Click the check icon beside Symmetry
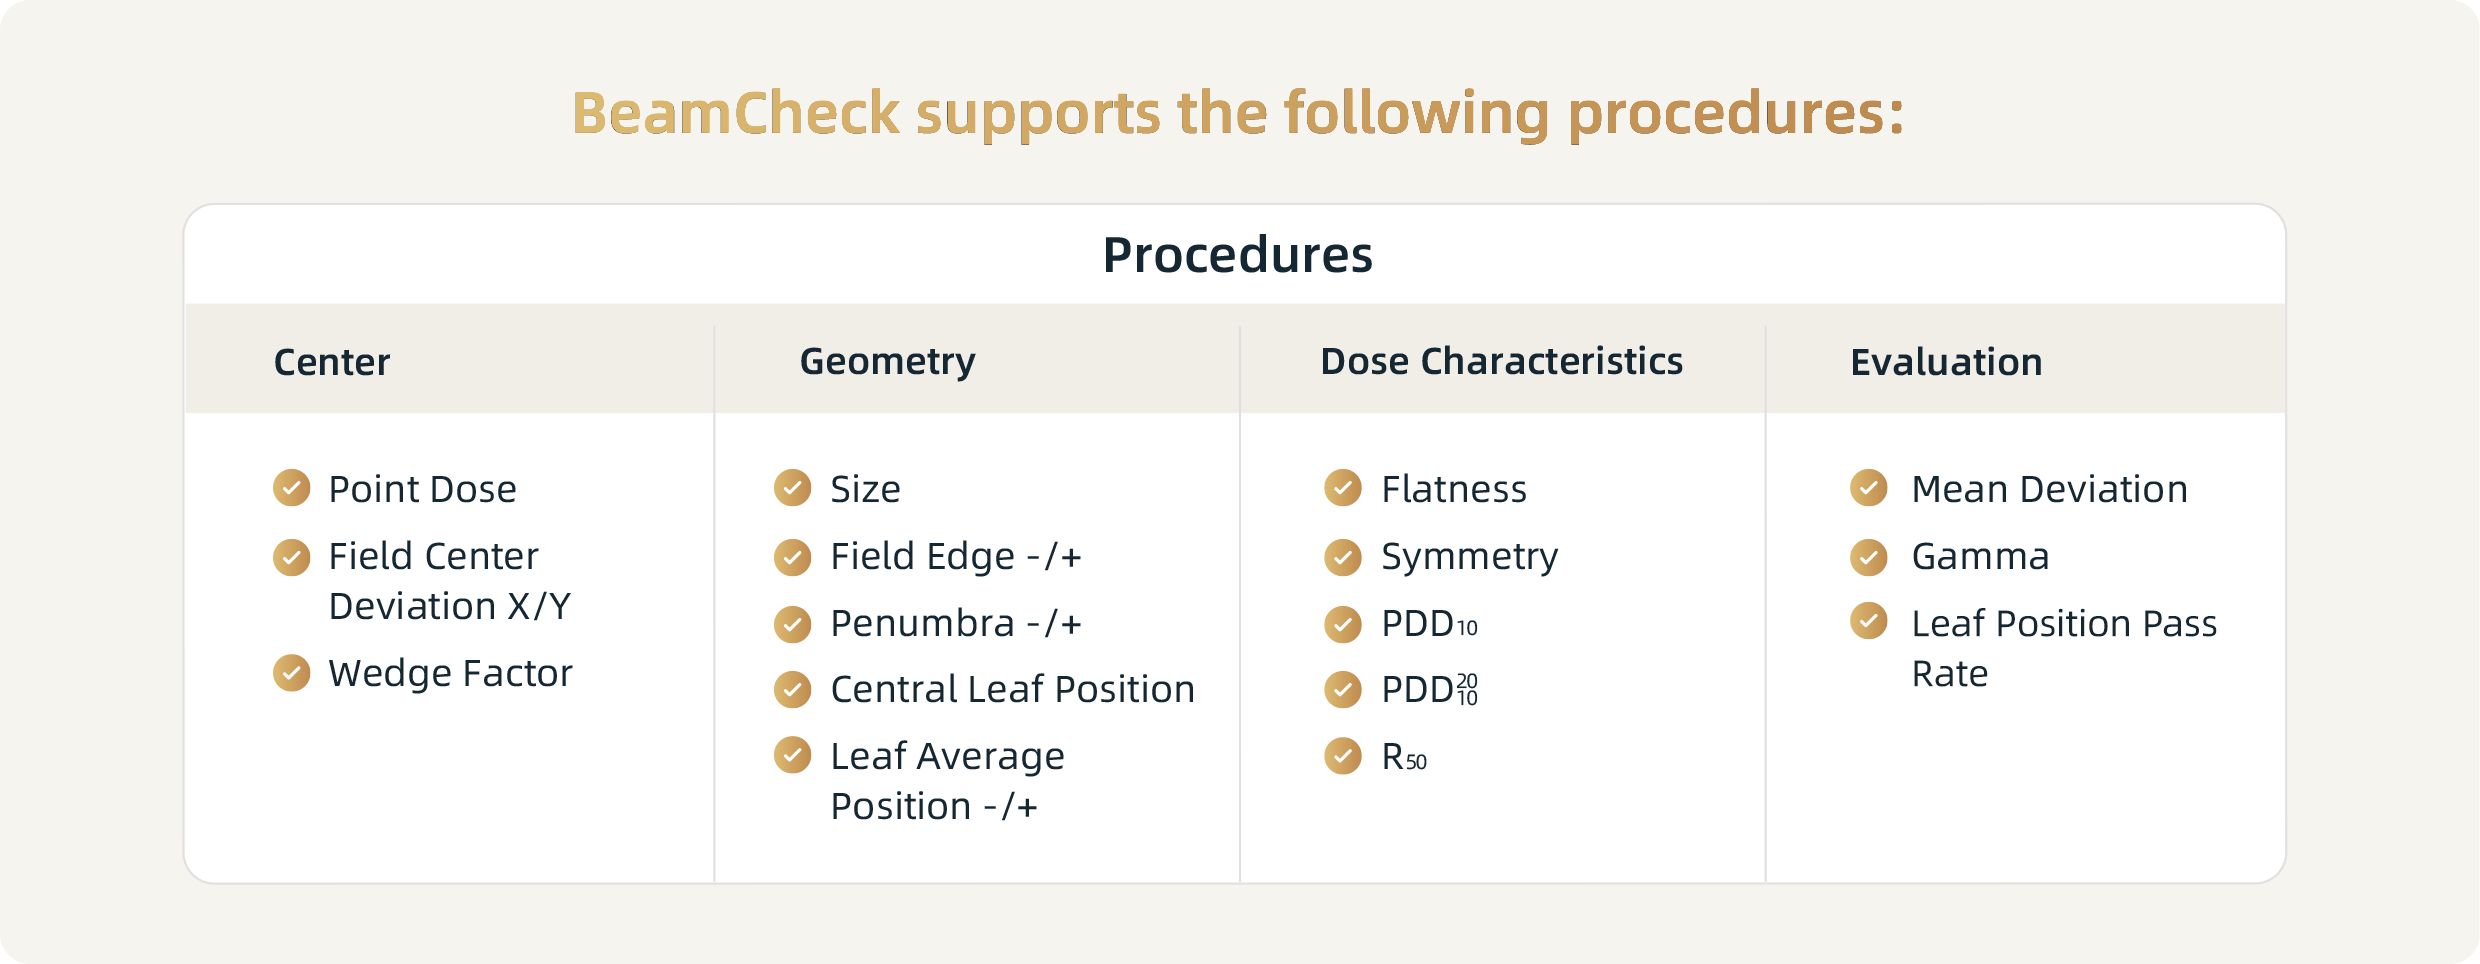 [1343, 556]
